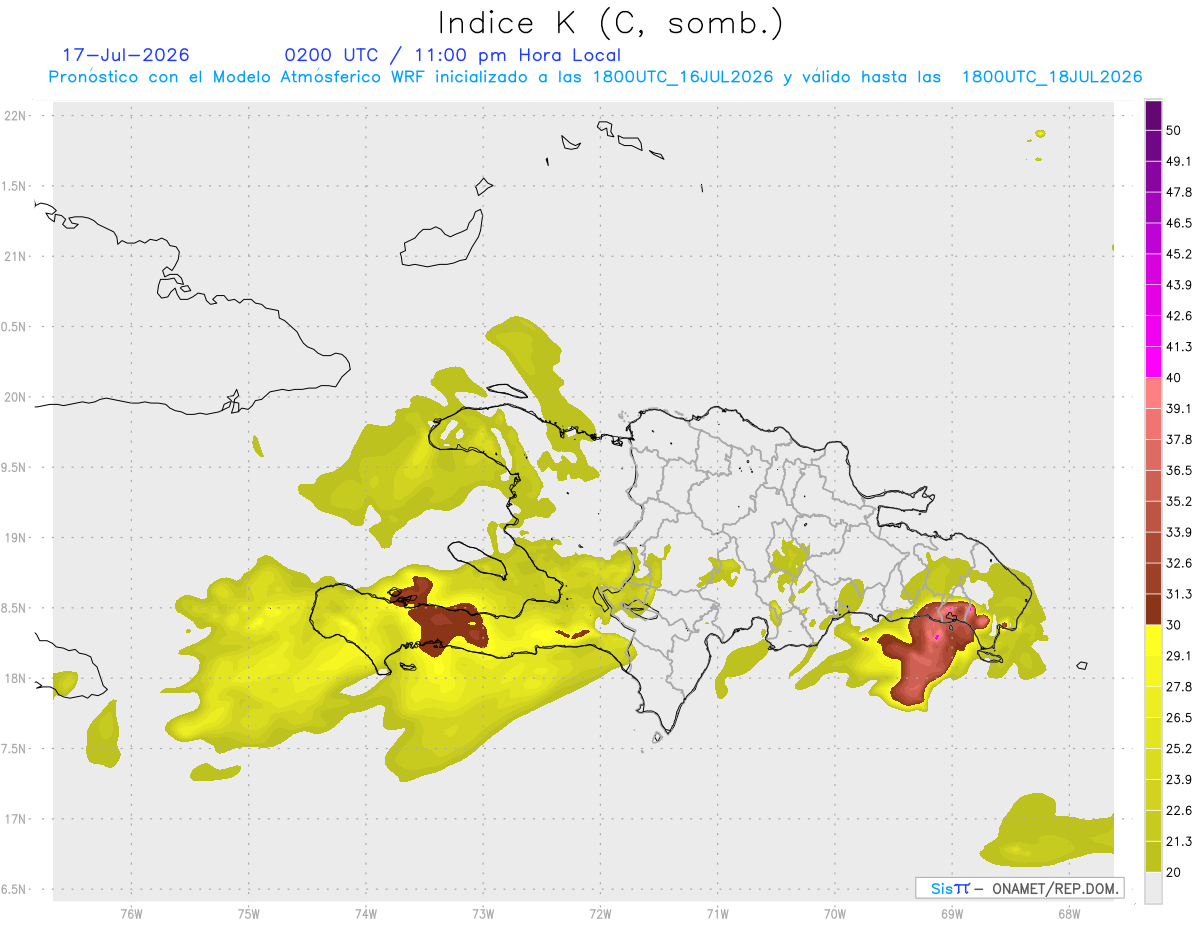Click the longitude label "76W"
This screenshot has width=1200, height=927.
coord(131,914)
